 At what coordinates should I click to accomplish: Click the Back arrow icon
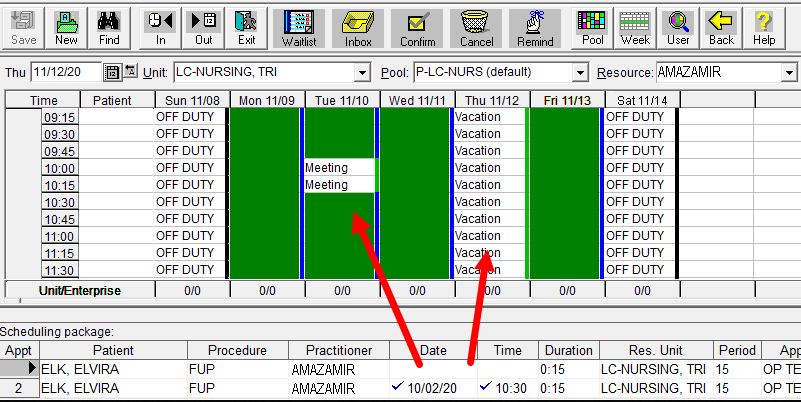(x=721, y=28)
